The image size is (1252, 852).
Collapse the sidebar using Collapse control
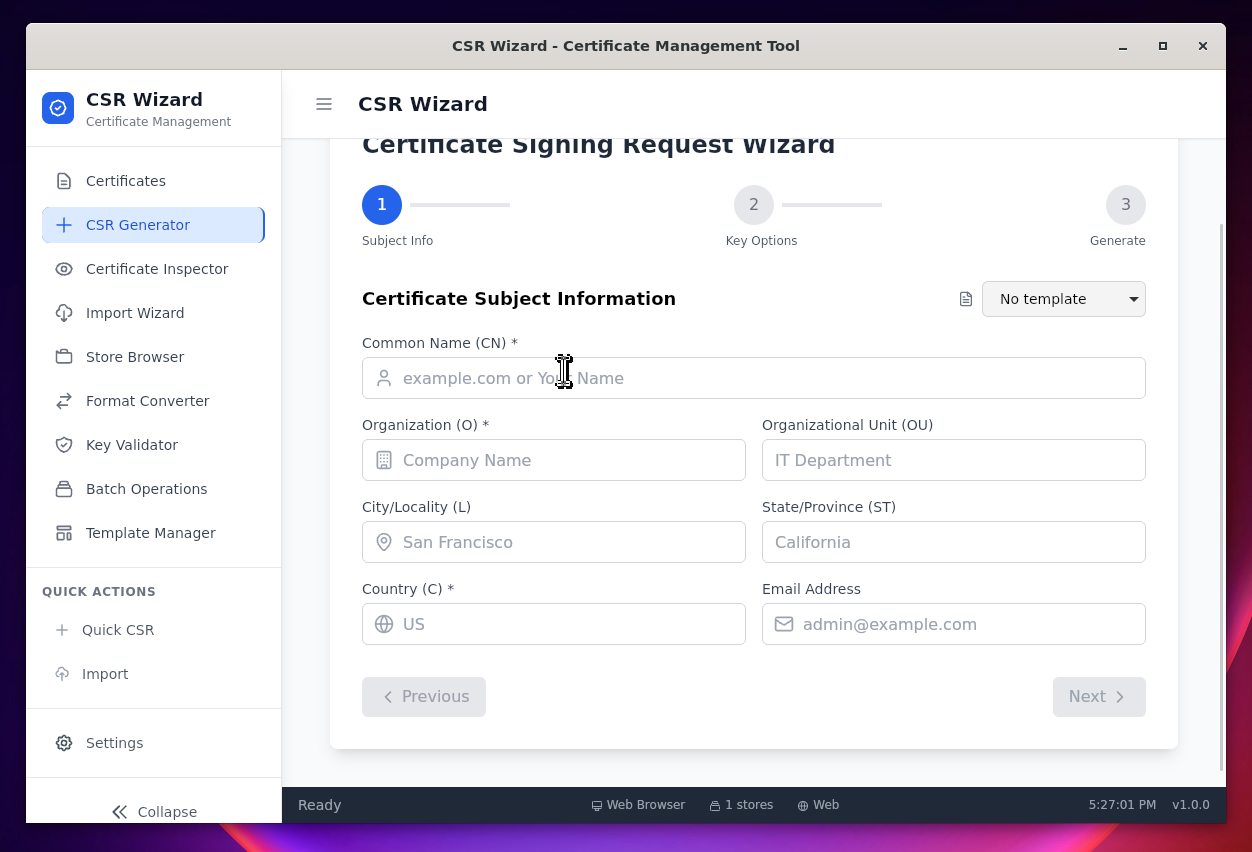154,812
